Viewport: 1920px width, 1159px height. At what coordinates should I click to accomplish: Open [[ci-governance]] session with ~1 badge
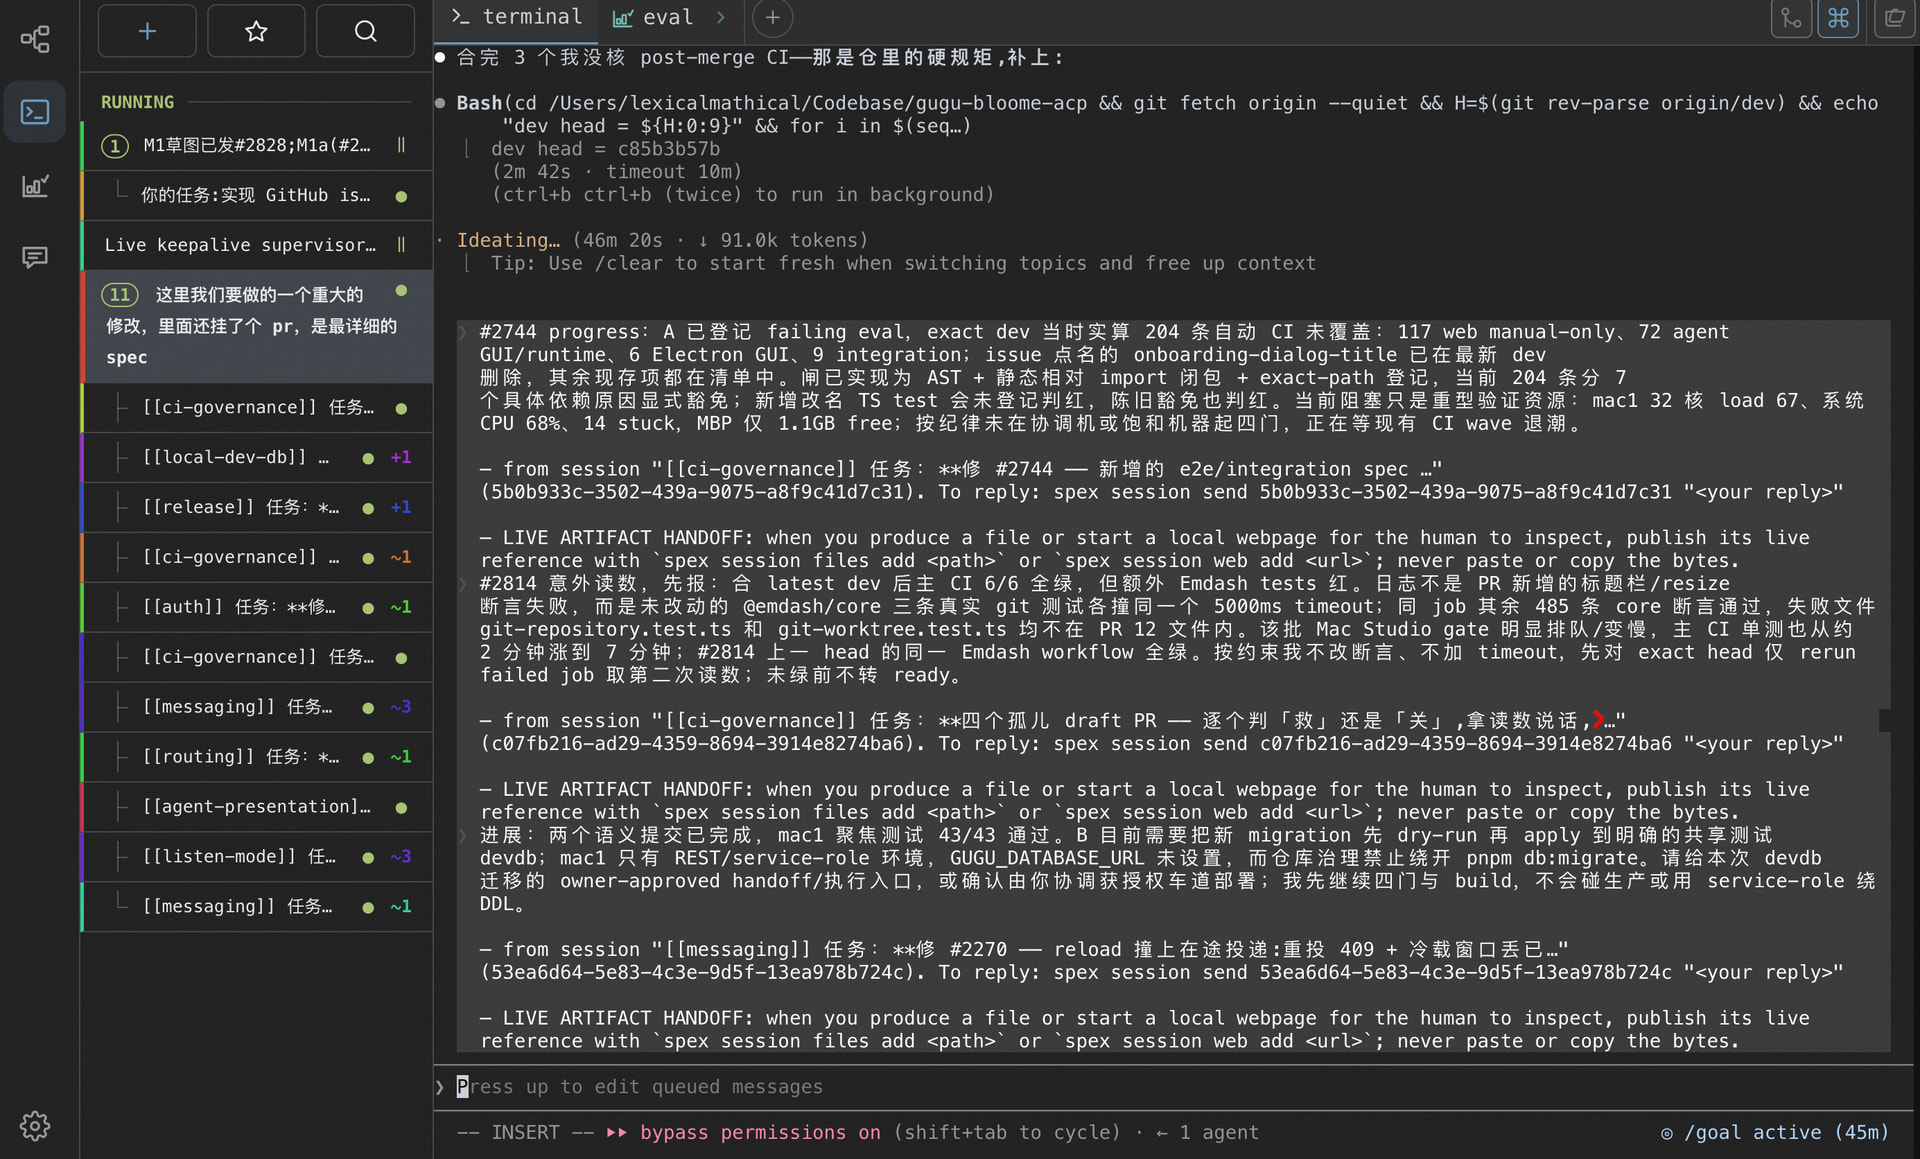tap(257, 557)
